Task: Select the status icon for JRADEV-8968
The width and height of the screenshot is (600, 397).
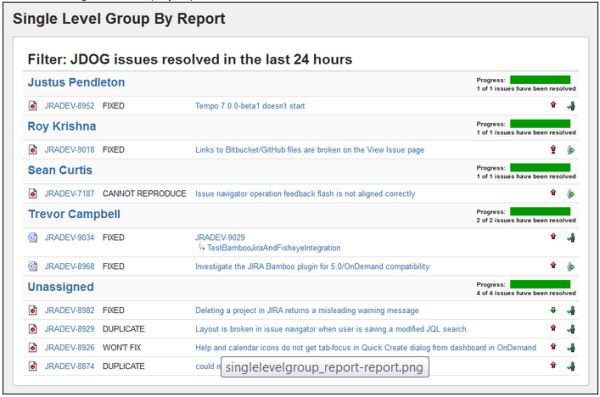Action: [571, 266]
